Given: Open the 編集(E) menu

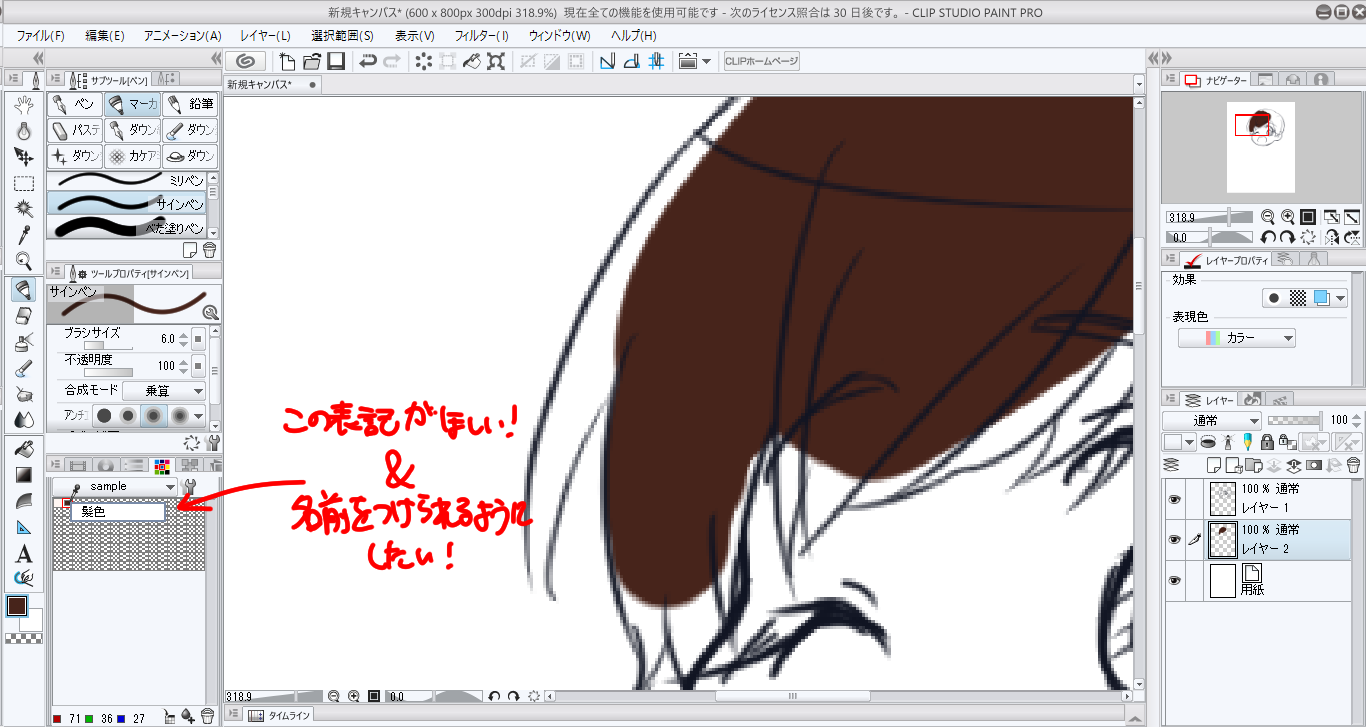Looking at the screenshot, I should 105,35.
